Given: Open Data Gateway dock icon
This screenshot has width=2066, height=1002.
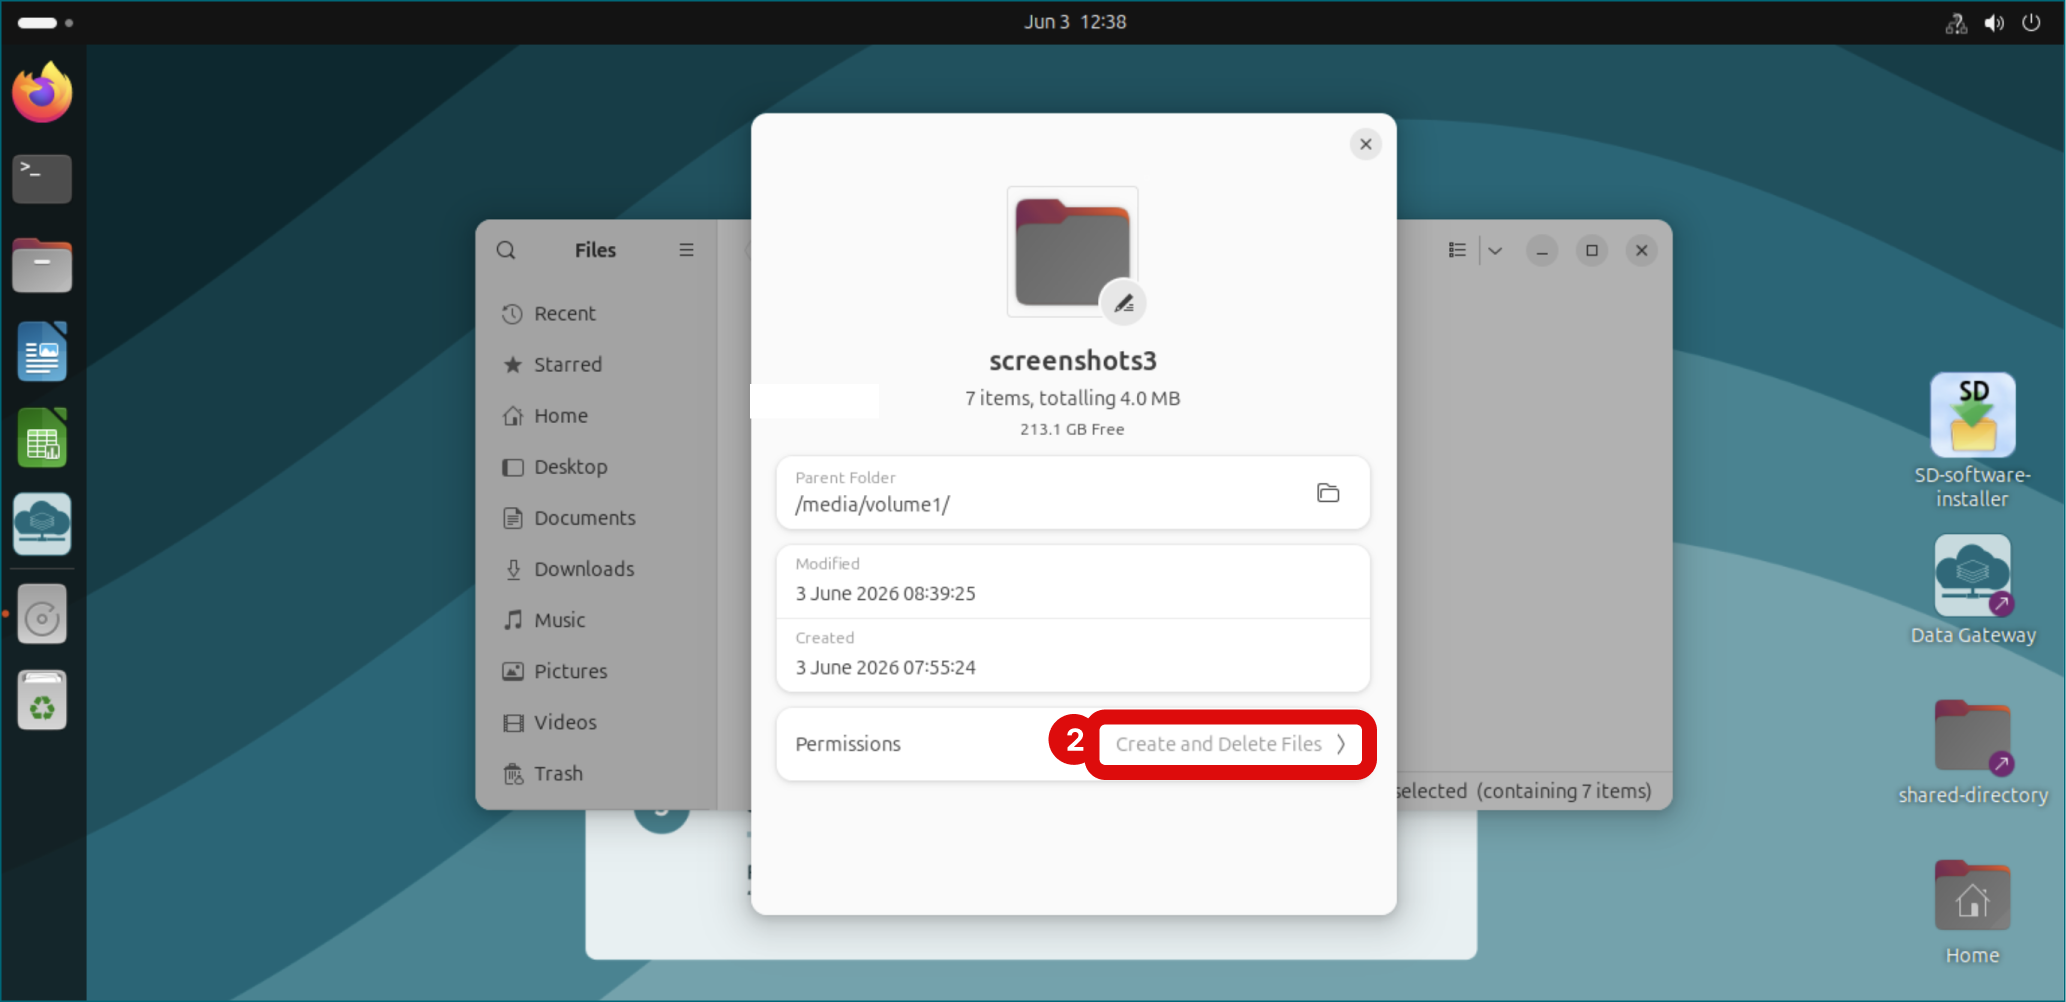Looking at the screenshot, I should 42,524.
